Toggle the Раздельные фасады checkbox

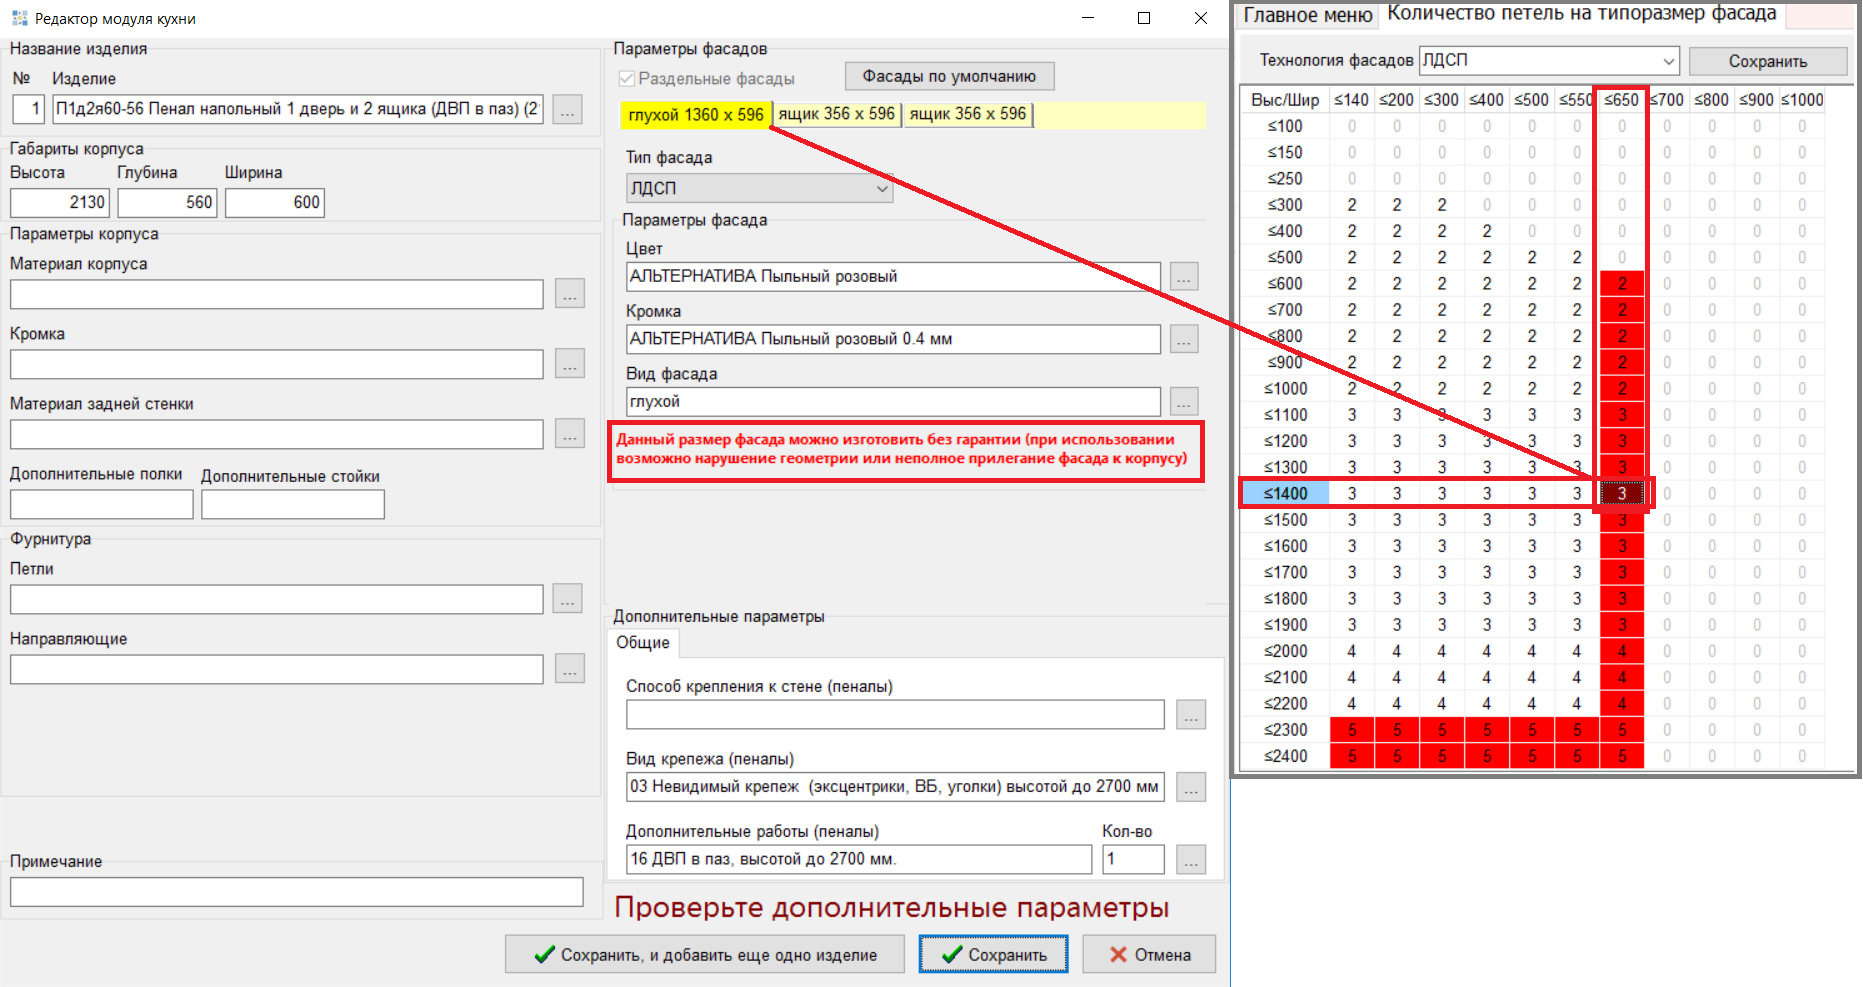(627, 79)
